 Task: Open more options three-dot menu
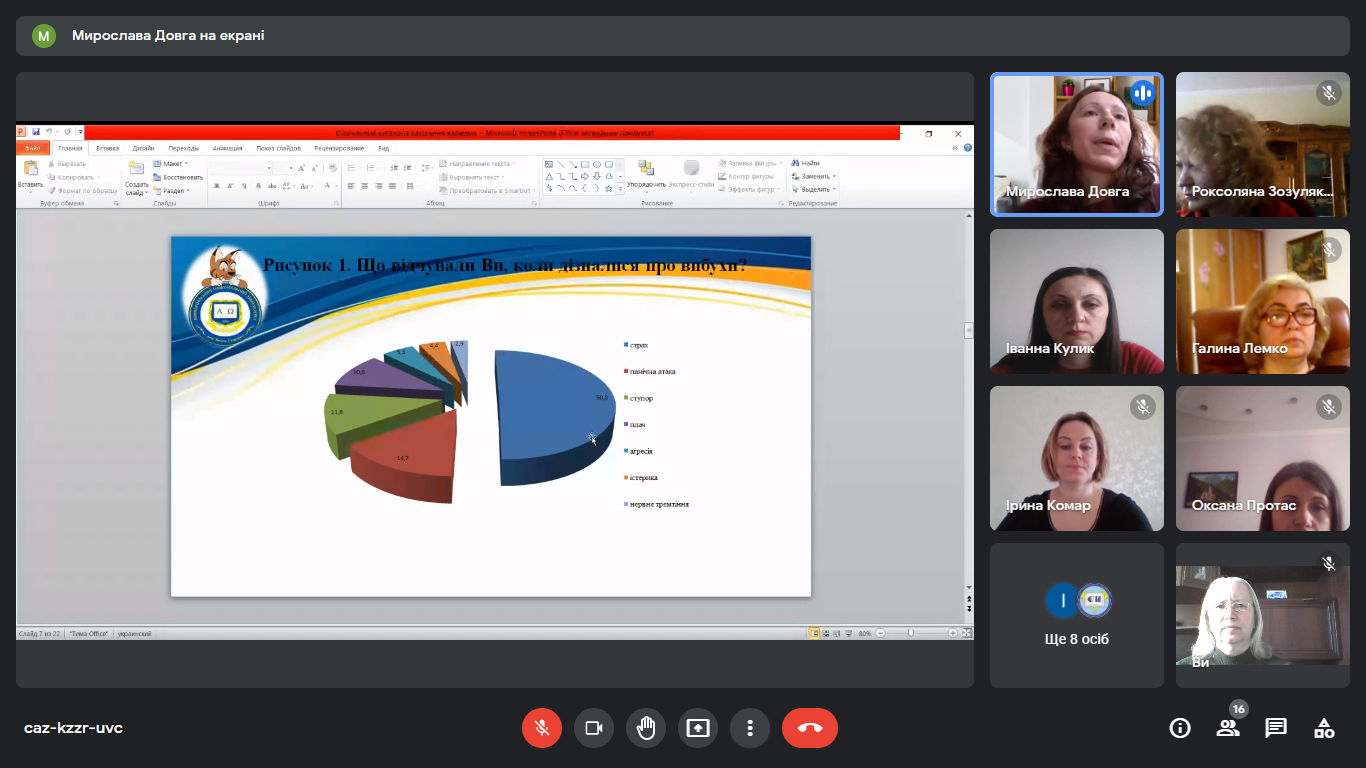(750, 728)
